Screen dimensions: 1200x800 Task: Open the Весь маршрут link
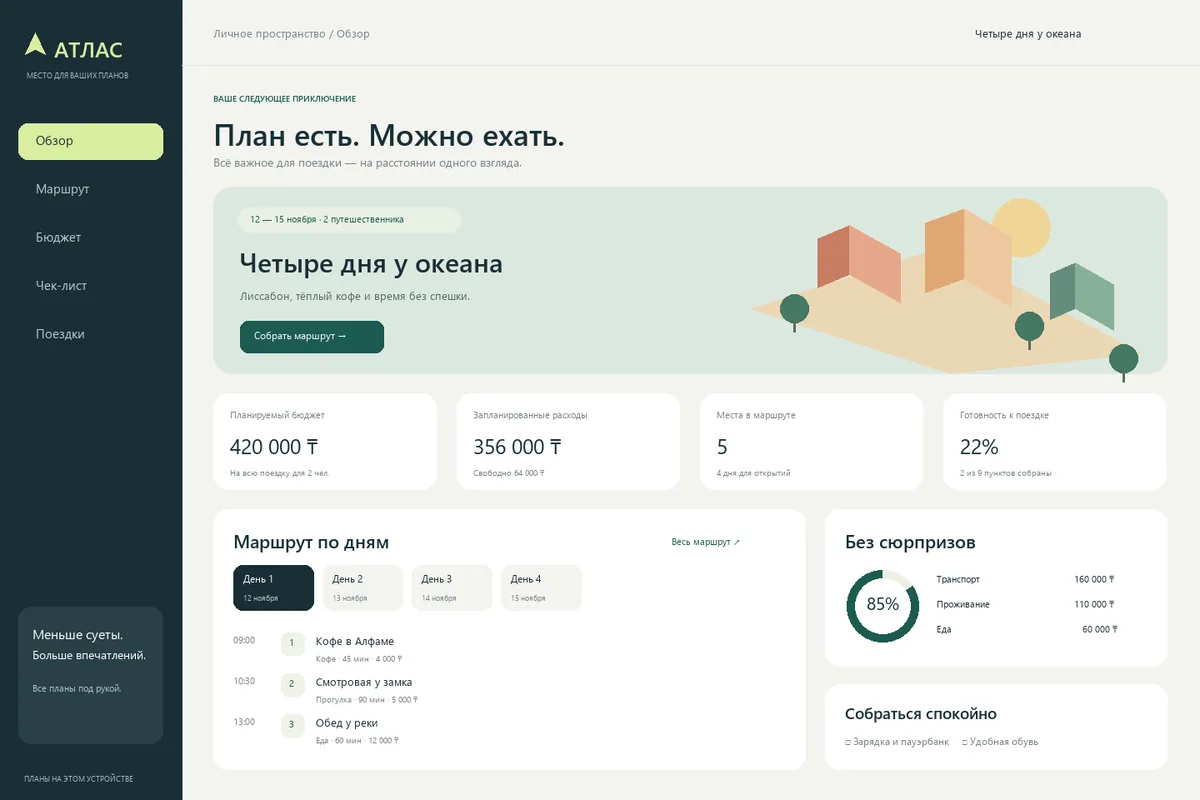[706, 542]
